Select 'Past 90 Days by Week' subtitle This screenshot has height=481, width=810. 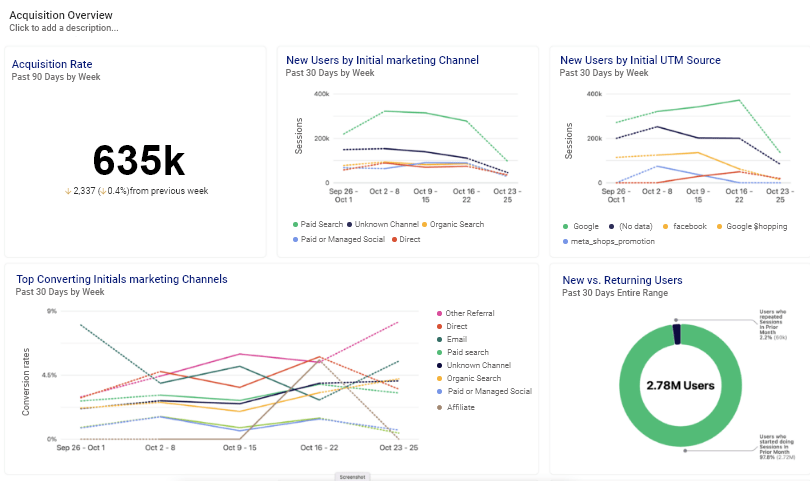pos(56,76)
